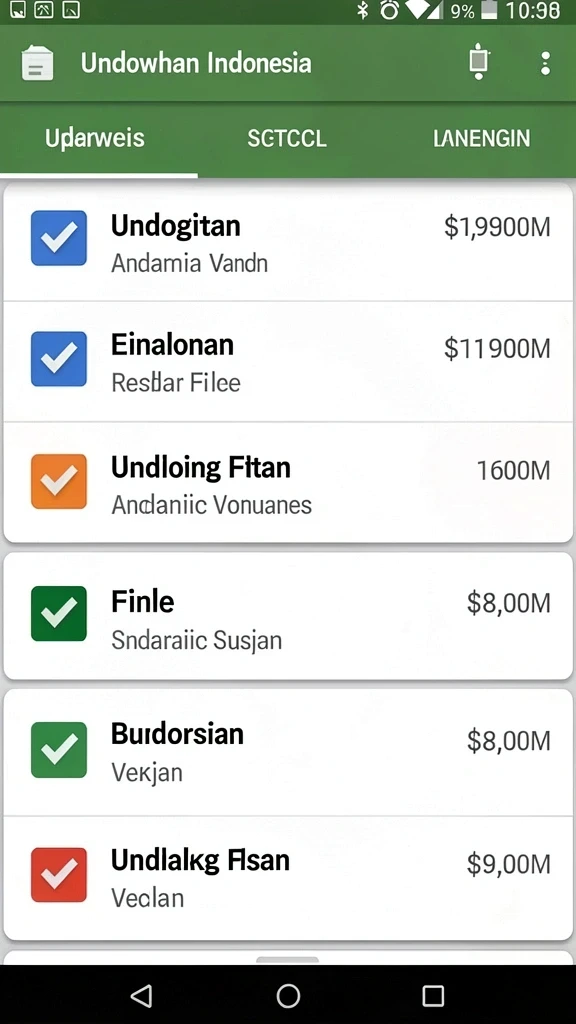Open recent apps with the square button
576x1024 pixels.
433,996
